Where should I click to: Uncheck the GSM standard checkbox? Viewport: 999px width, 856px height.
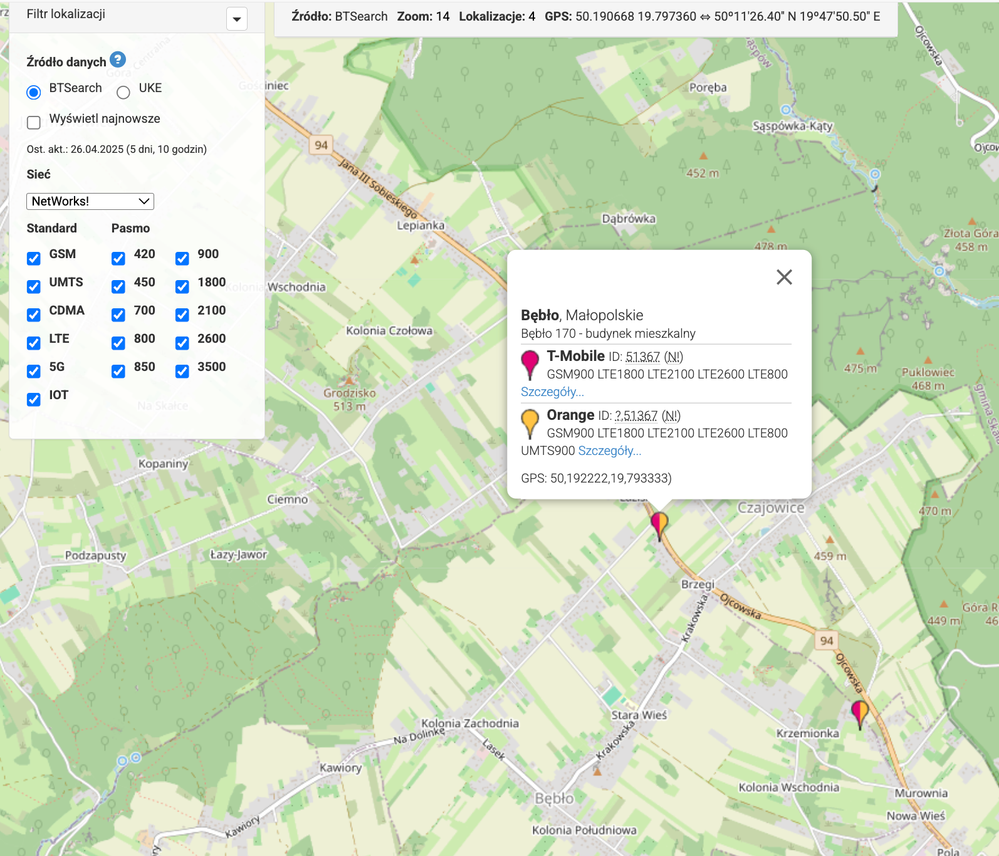(34, 258)
